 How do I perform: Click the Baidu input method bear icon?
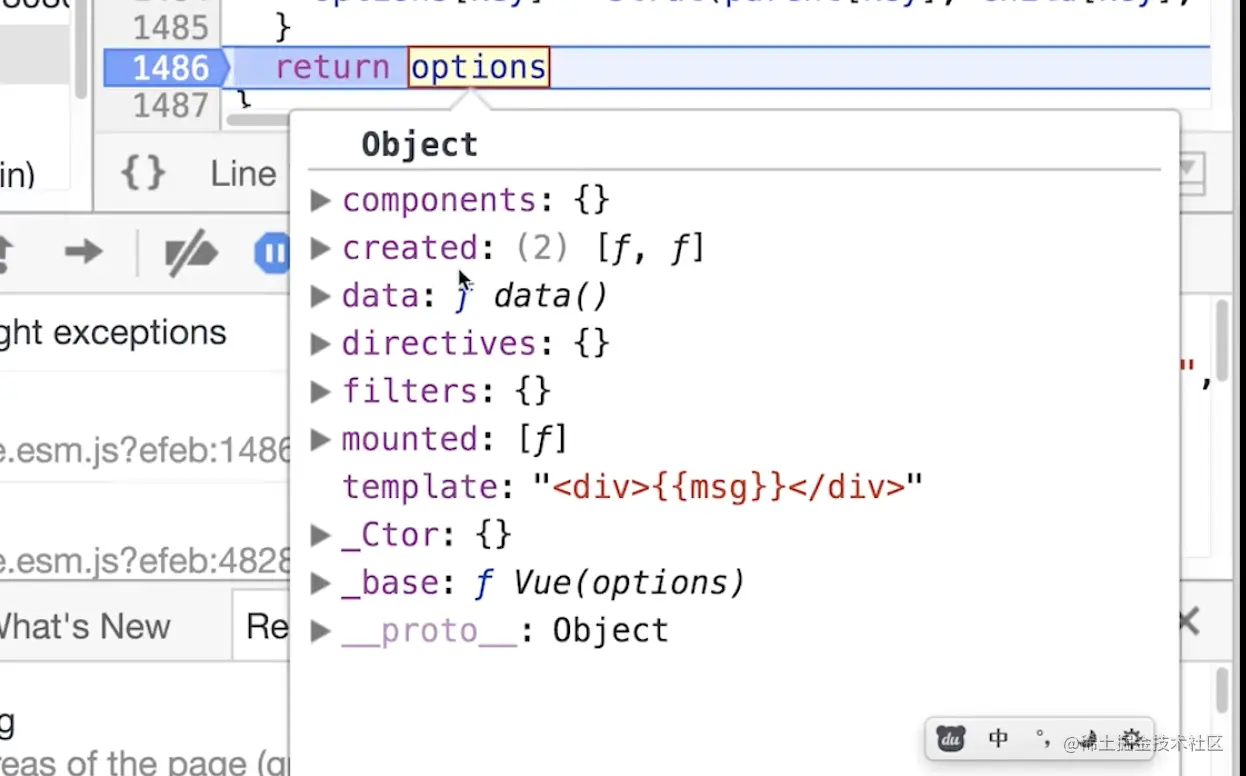(x=950, y=739)
